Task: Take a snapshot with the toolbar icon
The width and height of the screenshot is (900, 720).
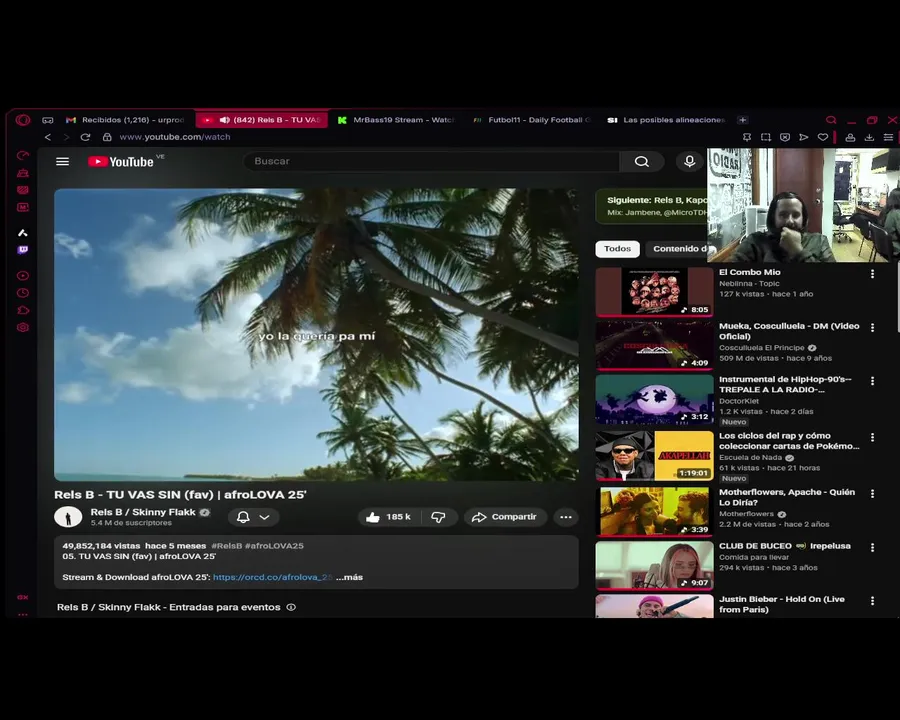Action: tap(766, 137)
